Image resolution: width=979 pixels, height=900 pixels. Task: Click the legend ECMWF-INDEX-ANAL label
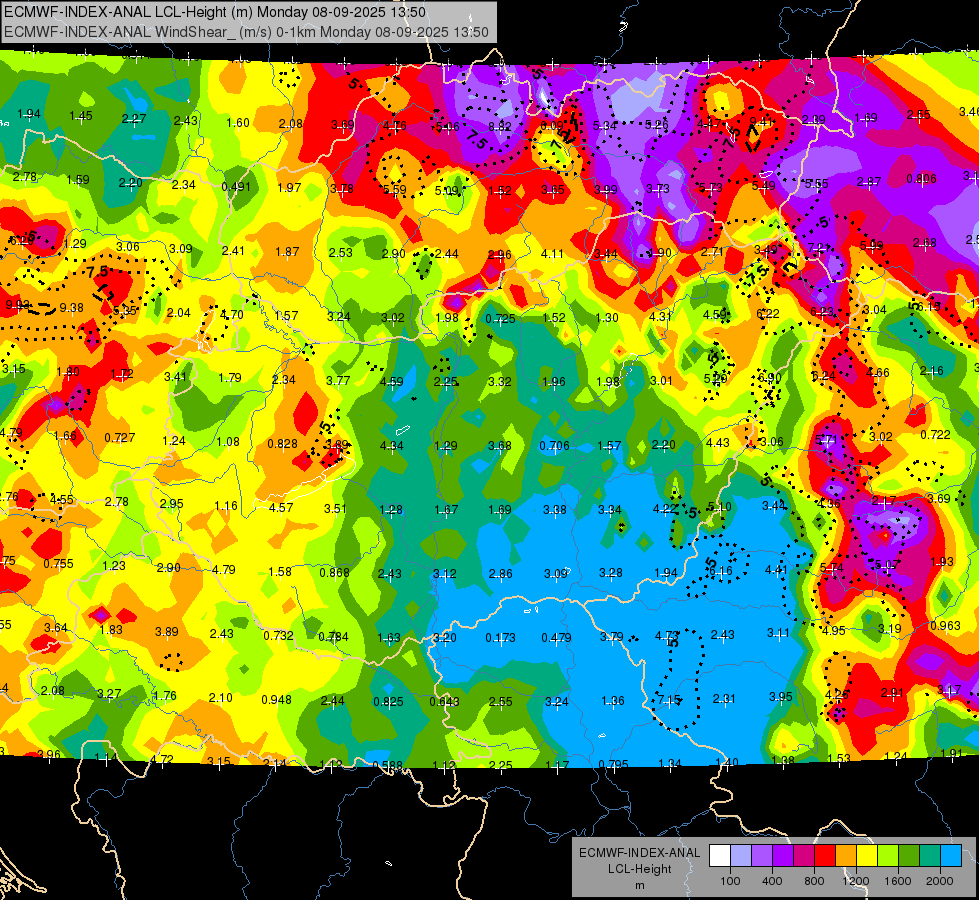tap(640, 853)
